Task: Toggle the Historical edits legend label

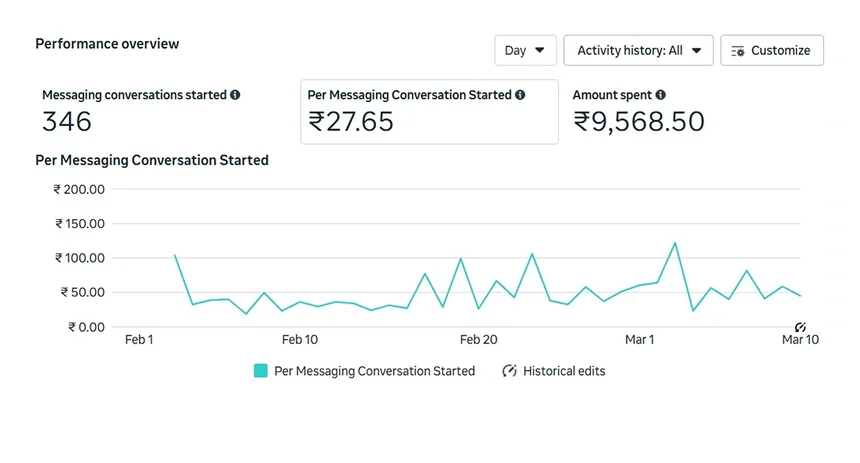Action: 564,371
